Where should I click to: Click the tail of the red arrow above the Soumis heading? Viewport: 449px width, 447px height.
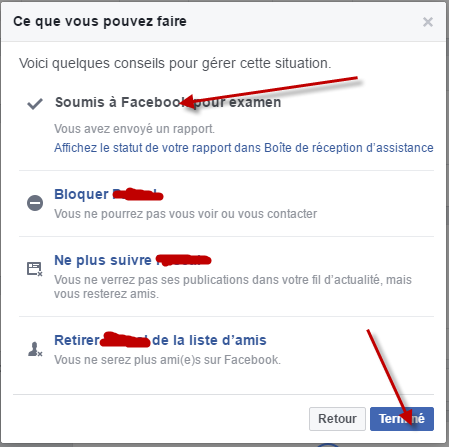352,79
